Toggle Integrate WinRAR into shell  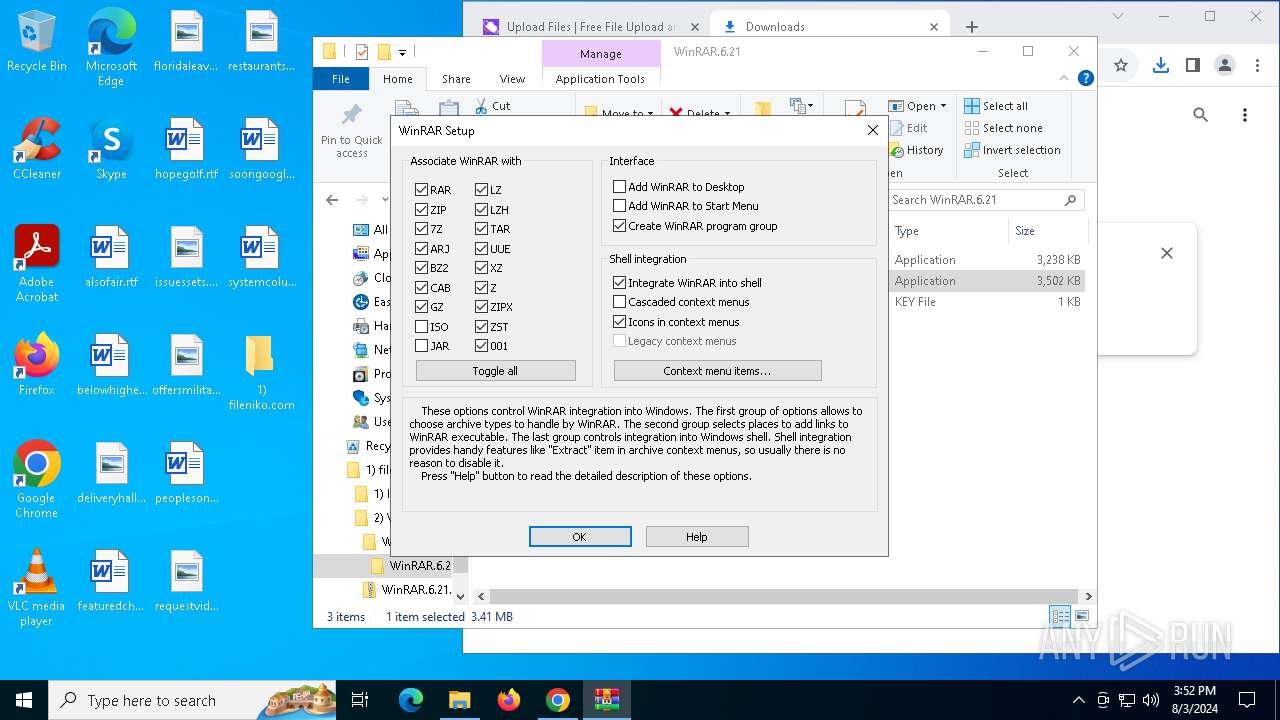[619, 283]
